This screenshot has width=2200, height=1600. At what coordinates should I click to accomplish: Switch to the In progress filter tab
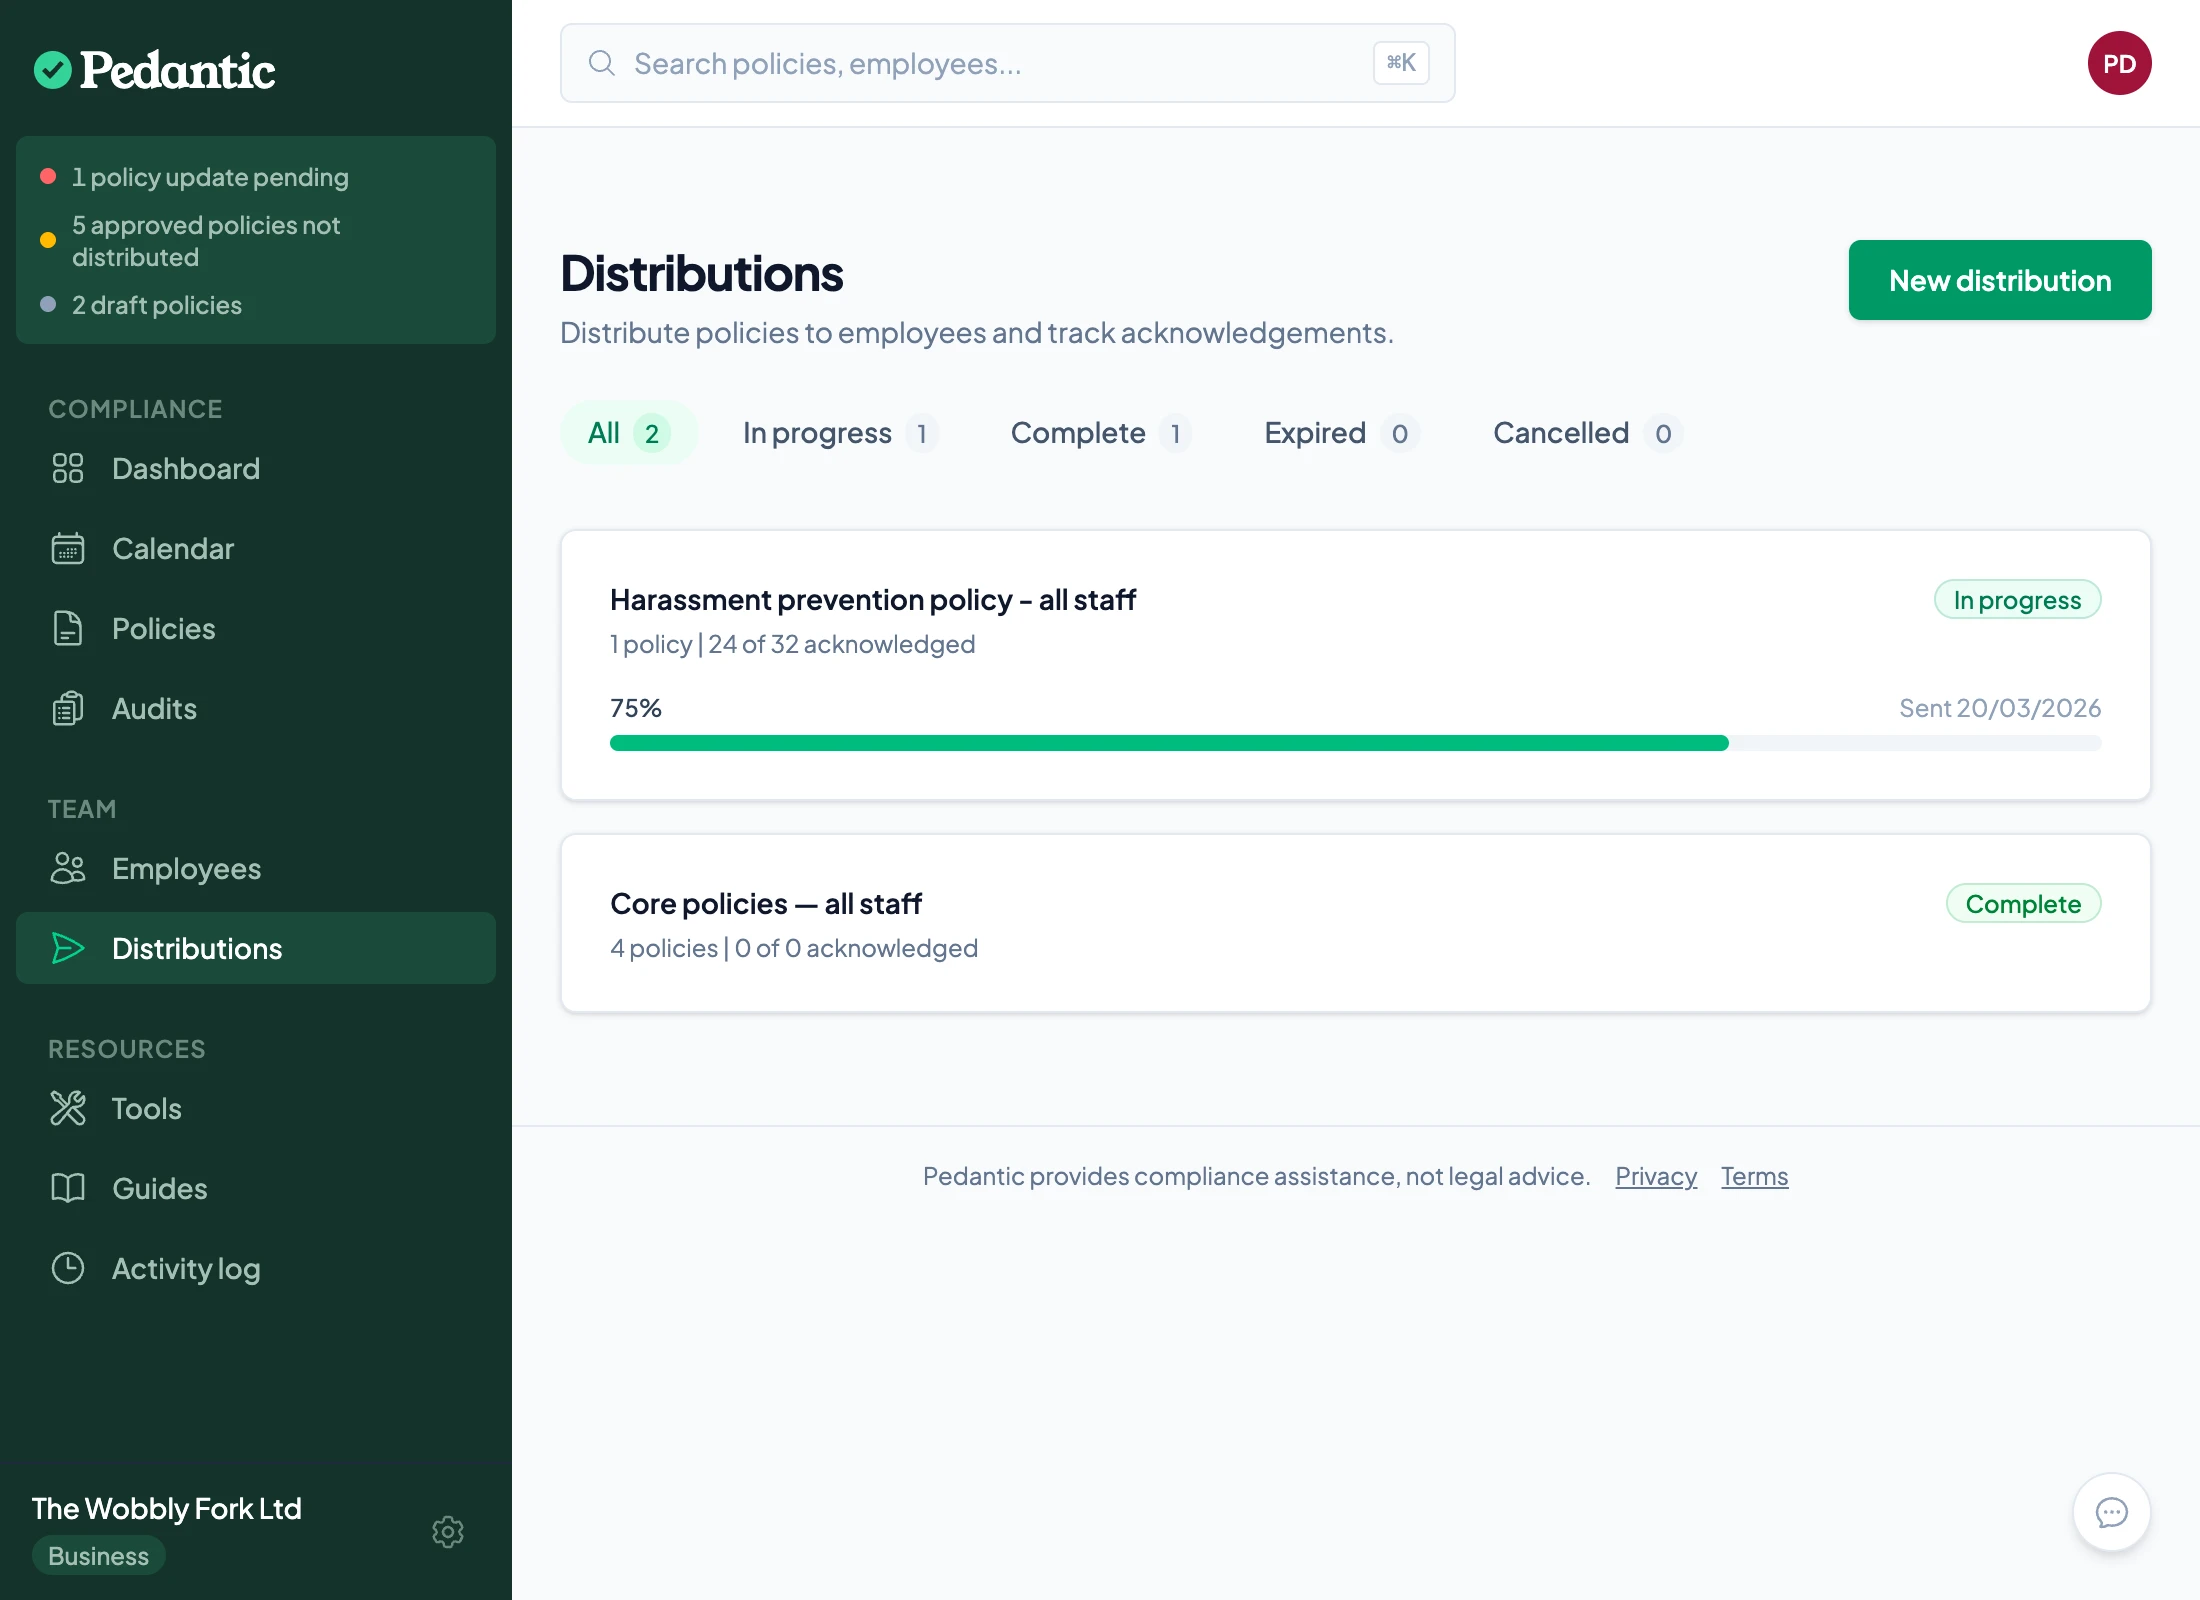point(840,433)
